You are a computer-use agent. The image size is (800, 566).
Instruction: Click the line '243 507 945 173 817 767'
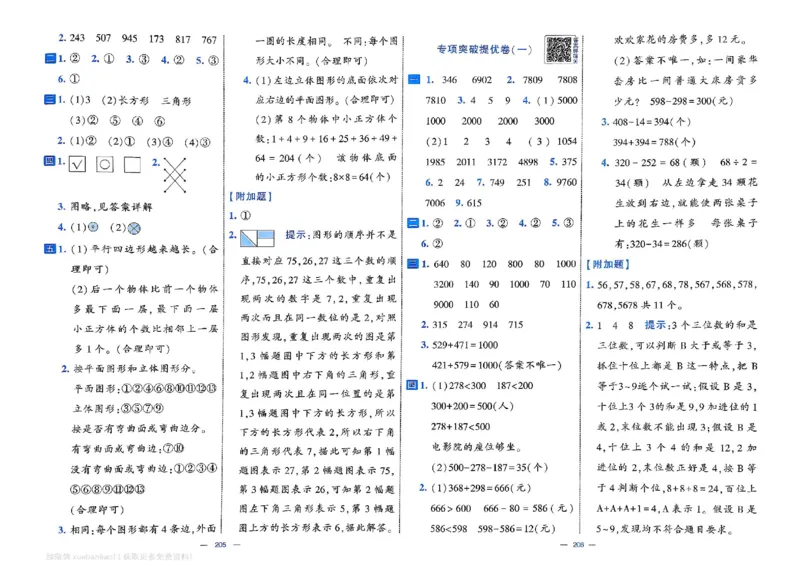click(x=143, y=39)
